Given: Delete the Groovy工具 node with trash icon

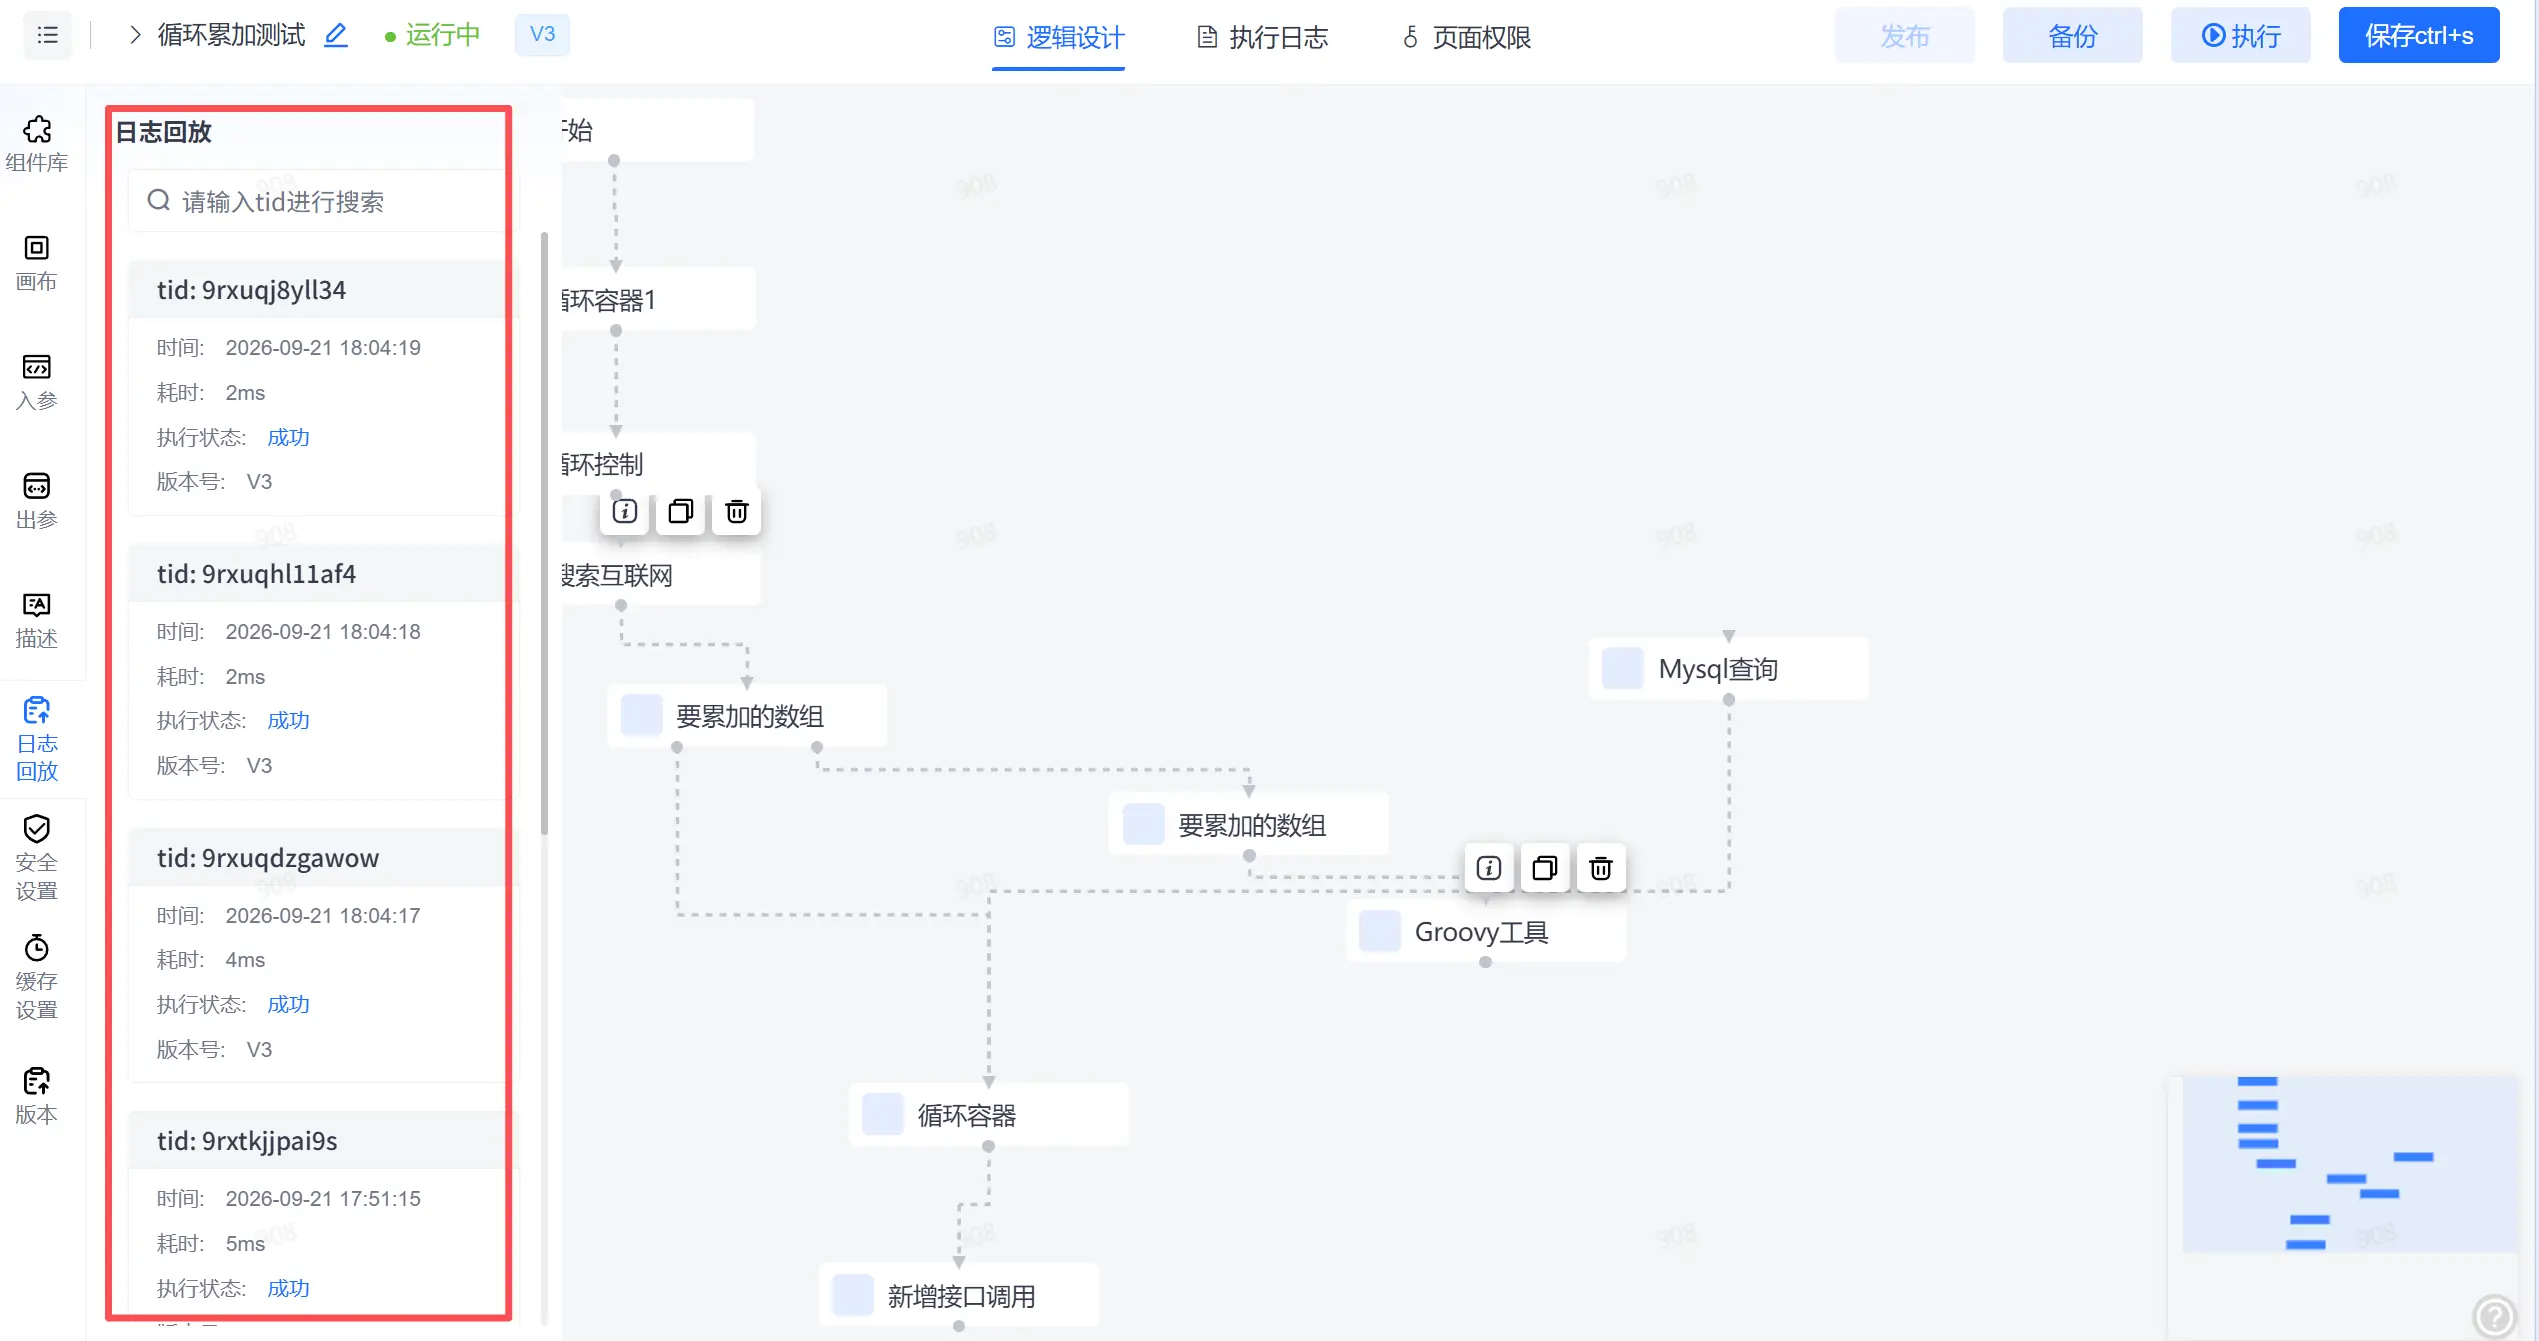Looking at the screenshot, I should pyautogui.click(x=1601, y=868).
